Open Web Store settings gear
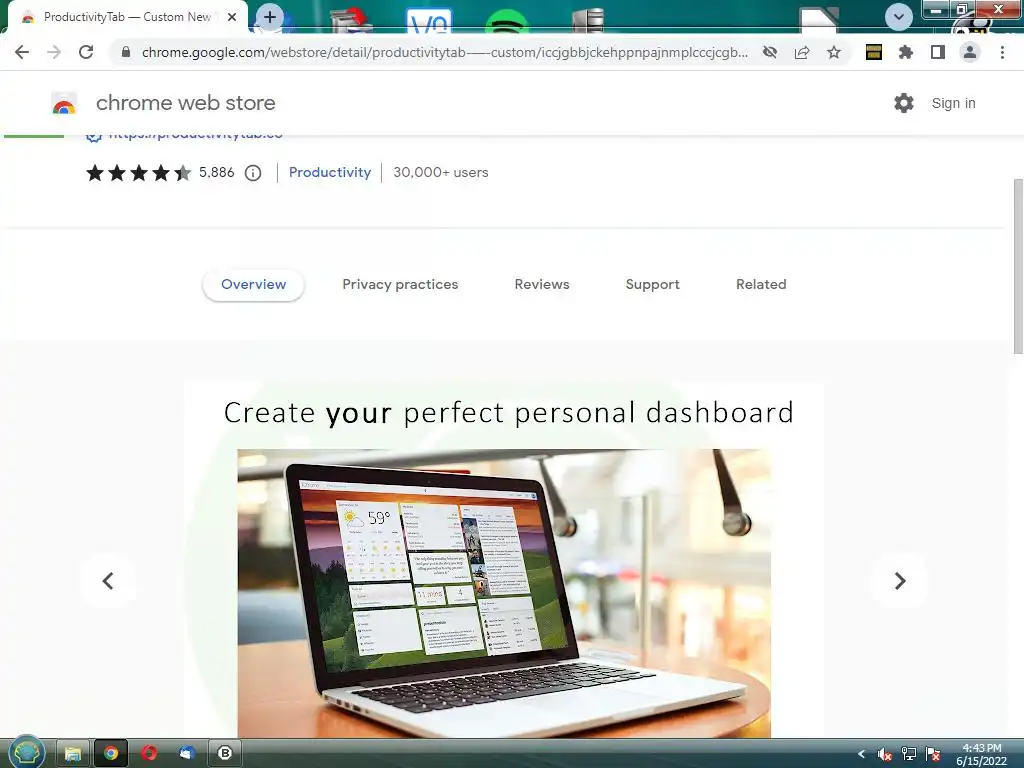This screenshot has height=768, width=1024. coord(904,103)
